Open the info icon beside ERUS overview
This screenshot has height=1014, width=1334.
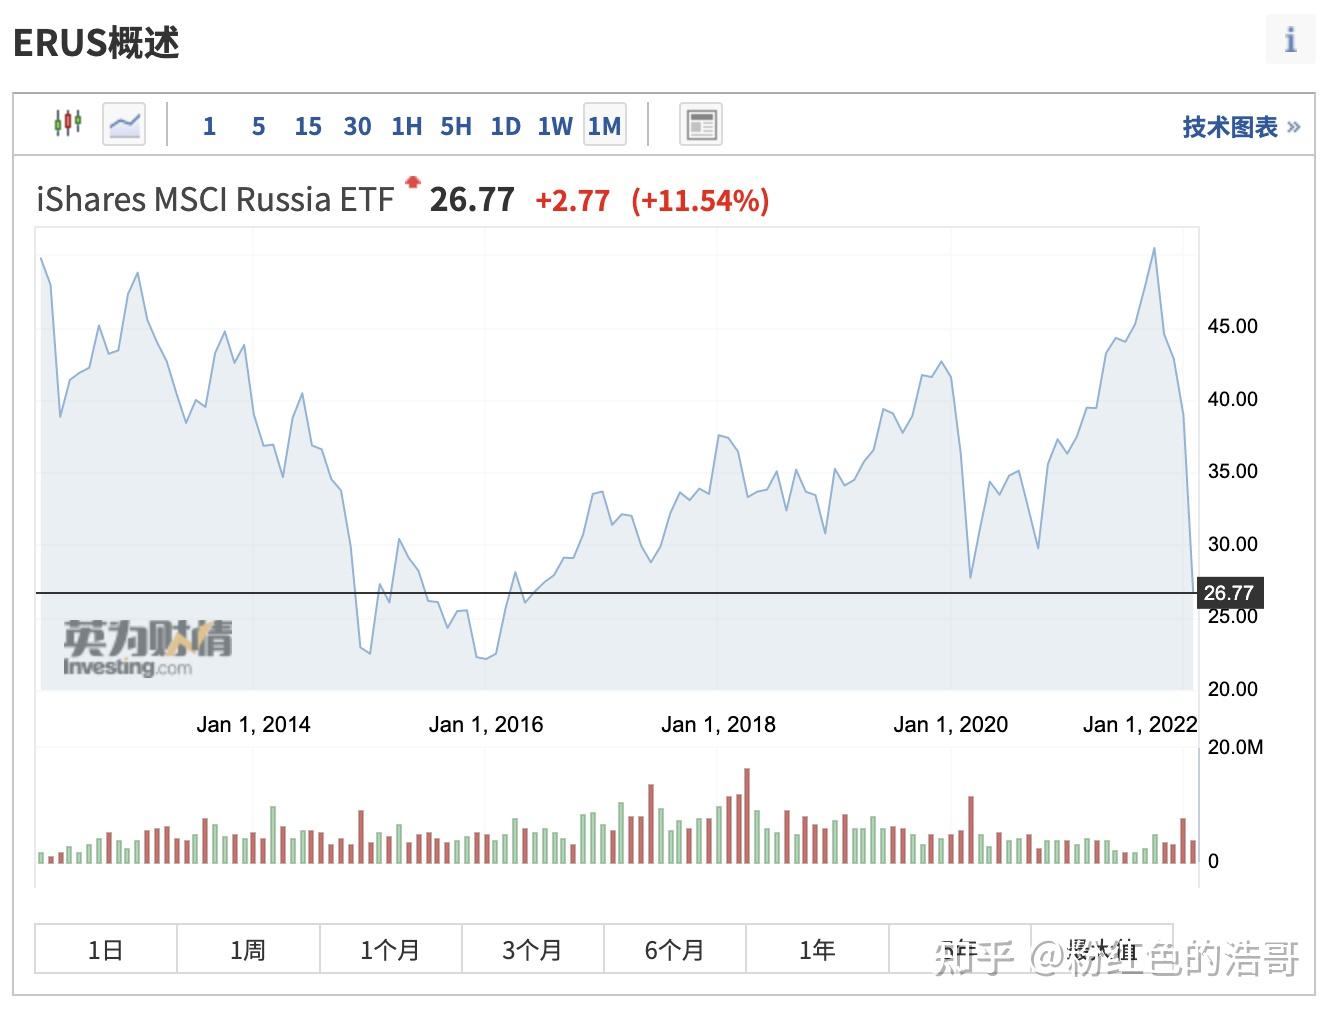point(1290,40)
